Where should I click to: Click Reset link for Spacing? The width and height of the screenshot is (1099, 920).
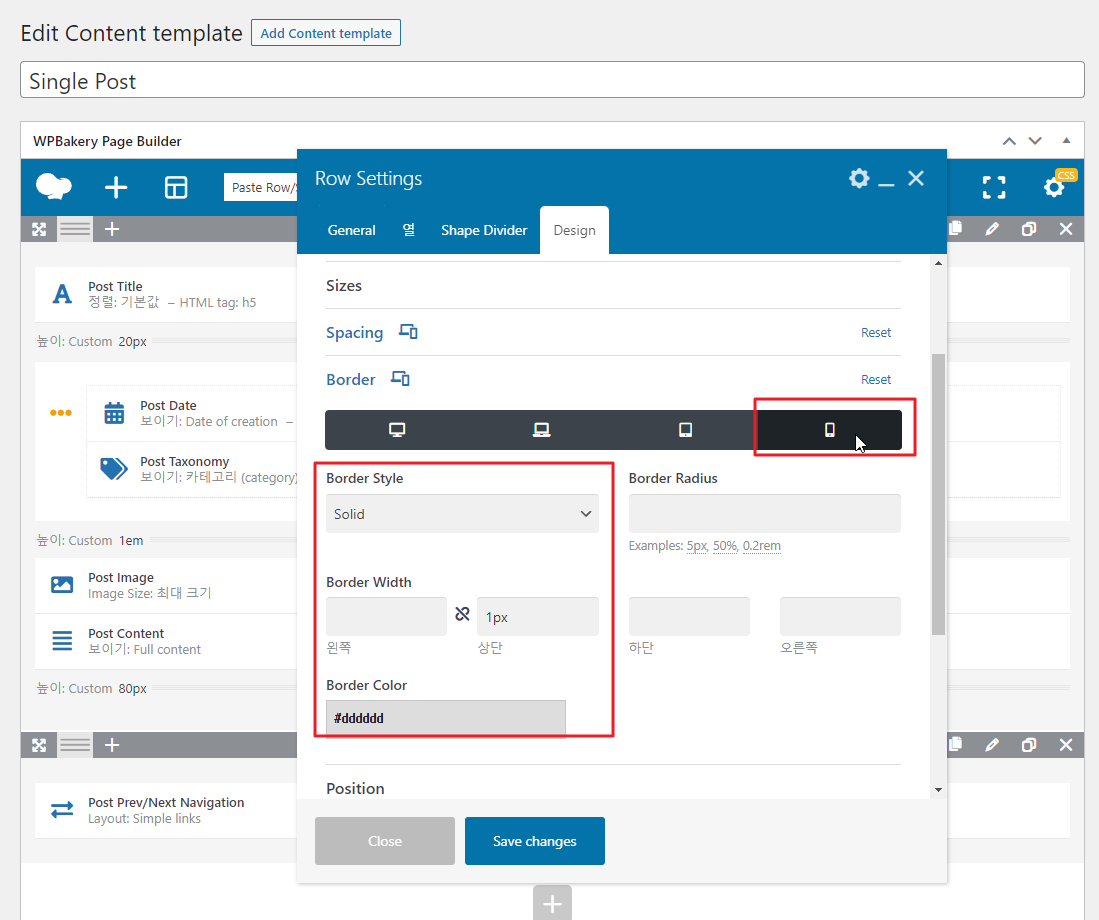click(x=876, y=332)
